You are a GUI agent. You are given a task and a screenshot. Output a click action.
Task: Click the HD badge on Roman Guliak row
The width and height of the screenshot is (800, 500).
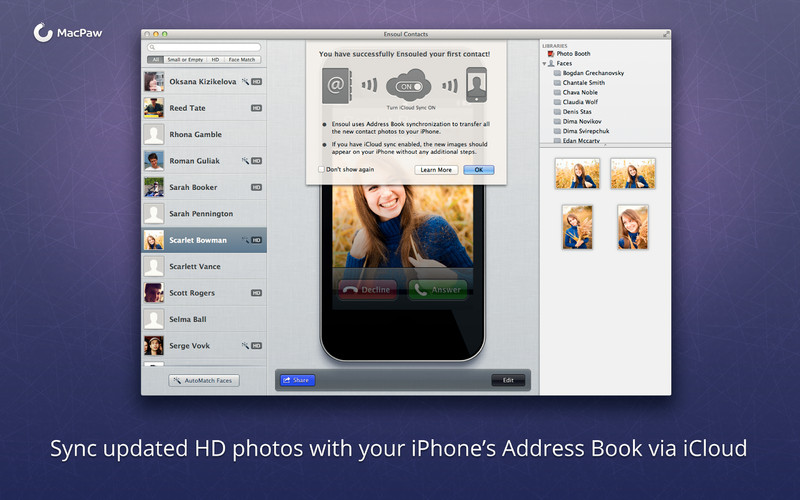click(x=257, y=161)
